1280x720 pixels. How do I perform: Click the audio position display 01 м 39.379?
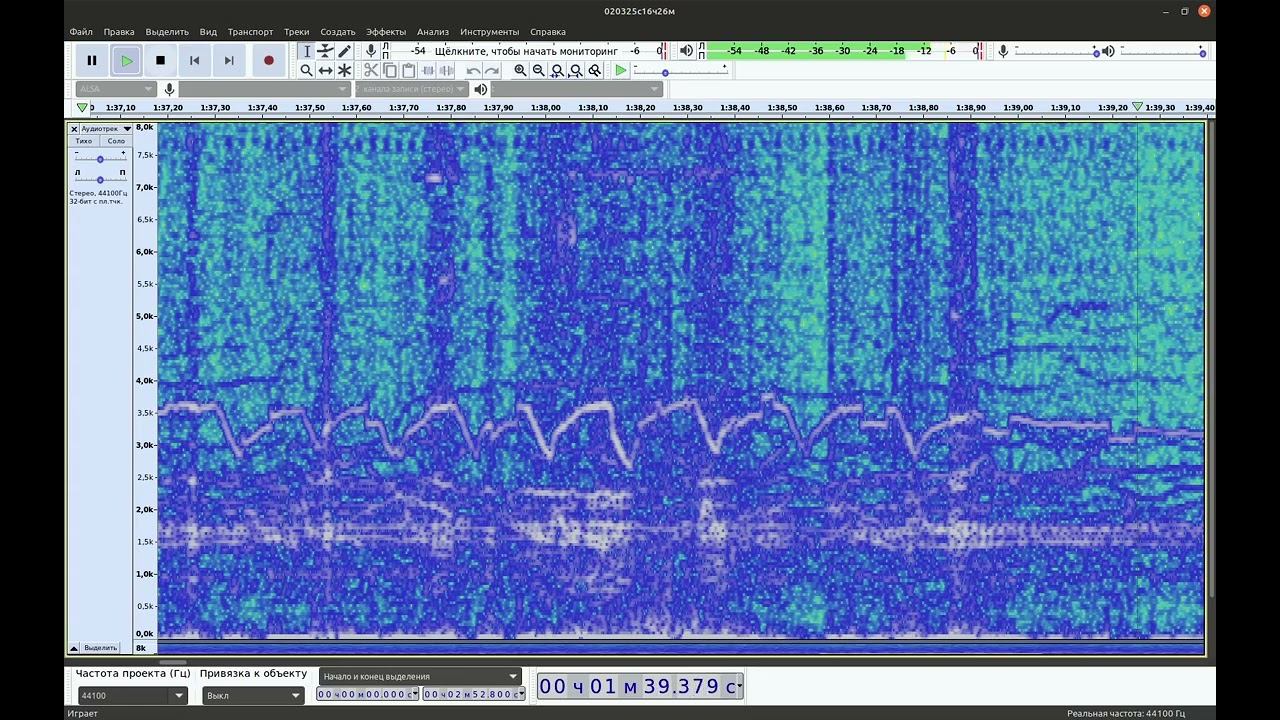coord(640,686)
